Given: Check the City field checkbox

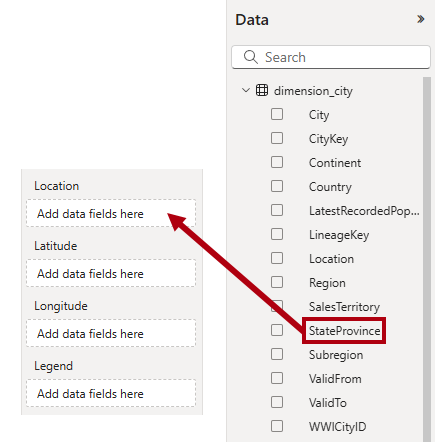Looking at the screenshot, I should (x=277, y=114).
